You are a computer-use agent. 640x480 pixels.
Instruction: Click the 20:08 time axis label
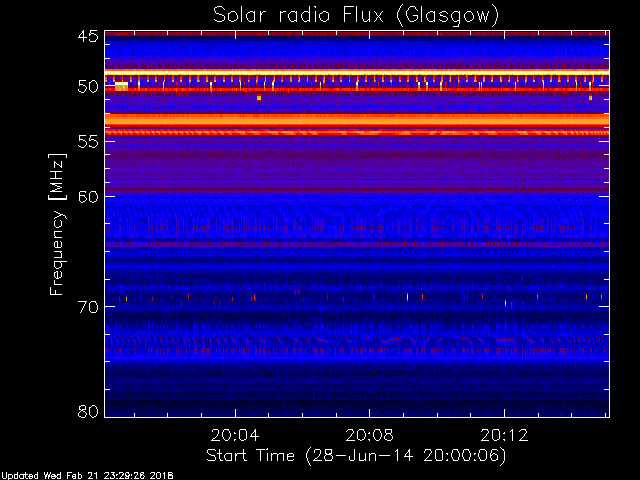tap(370, 436)
